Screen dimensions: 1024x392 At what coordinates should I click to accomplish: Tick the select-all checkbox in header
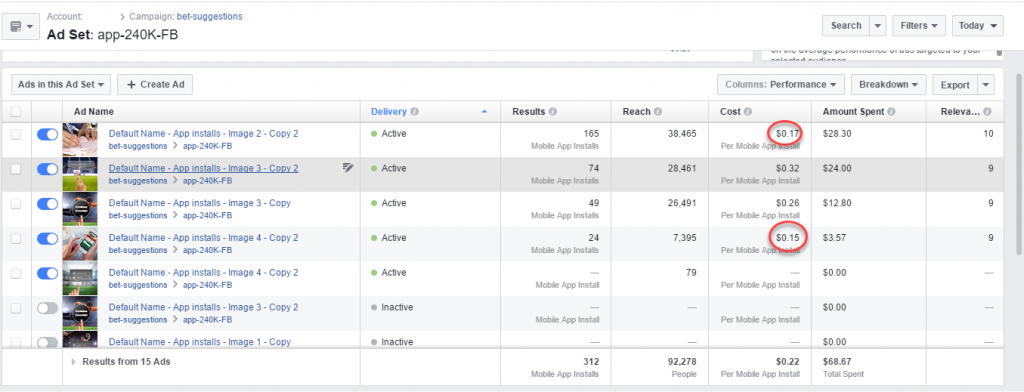pyautogui.click(x=16, y=112)
